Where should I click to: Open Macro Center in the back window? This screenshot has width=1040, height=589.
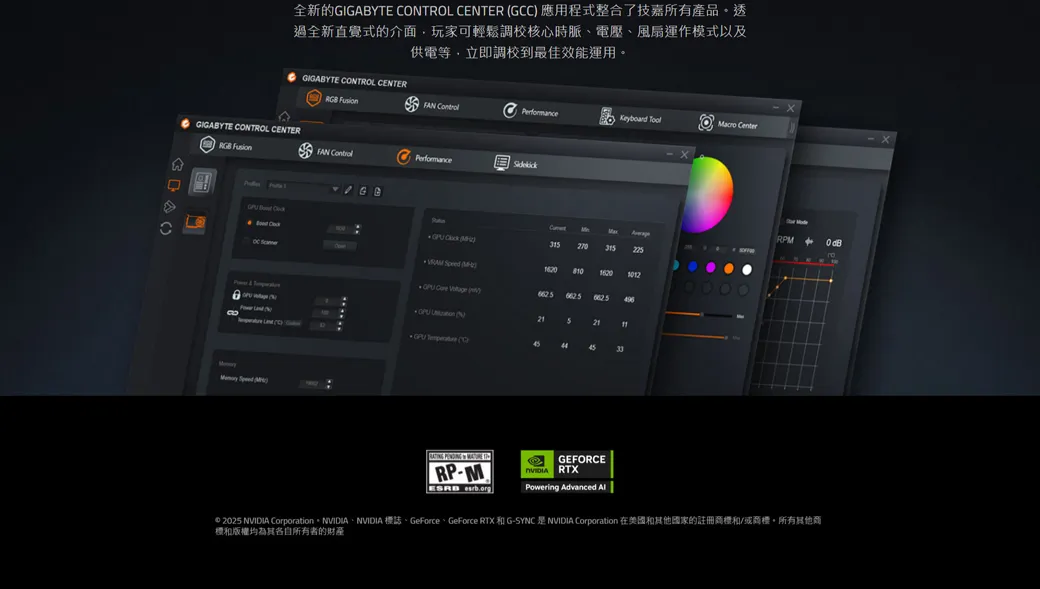tap(728, 123)
